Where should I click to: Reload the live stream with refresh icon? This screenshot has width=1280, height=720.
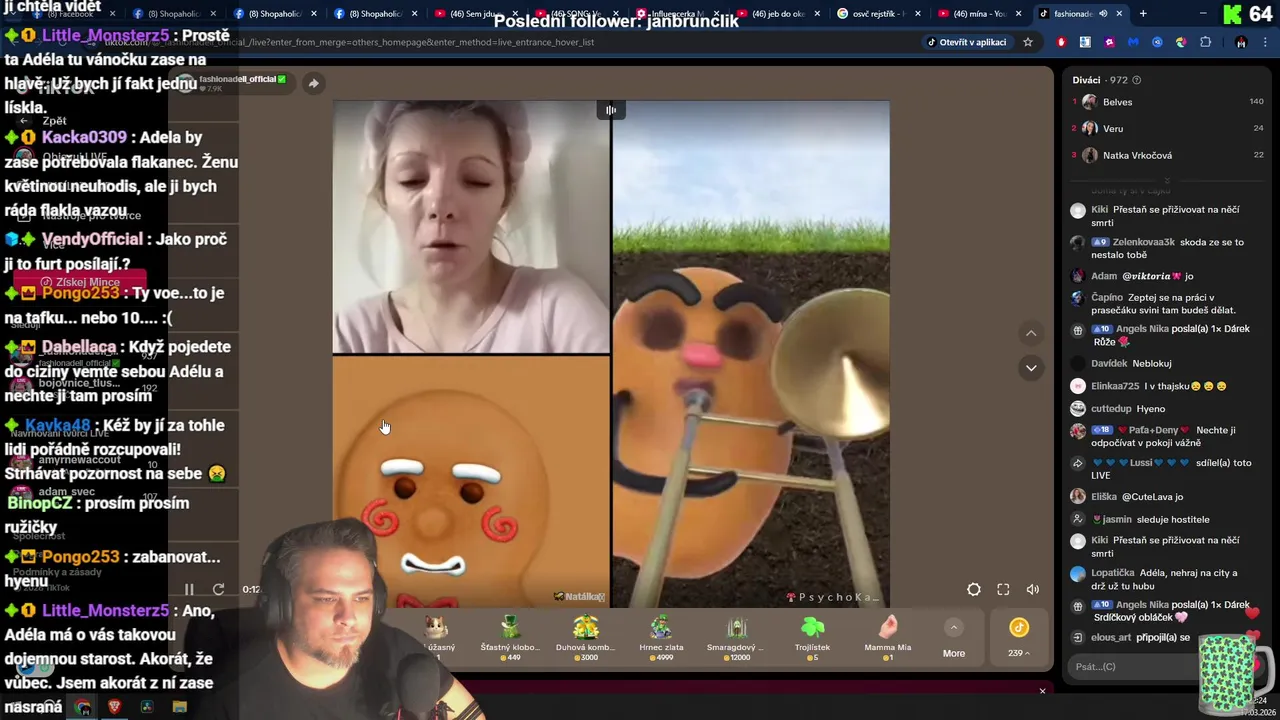(x=219, y=589)
